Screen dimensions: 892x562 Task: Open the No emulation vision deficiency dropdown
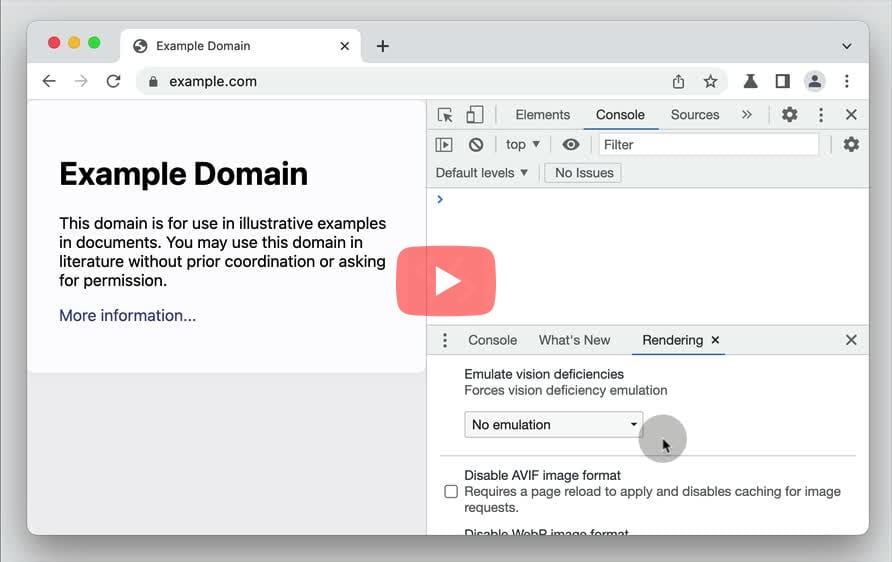point(554,425)
